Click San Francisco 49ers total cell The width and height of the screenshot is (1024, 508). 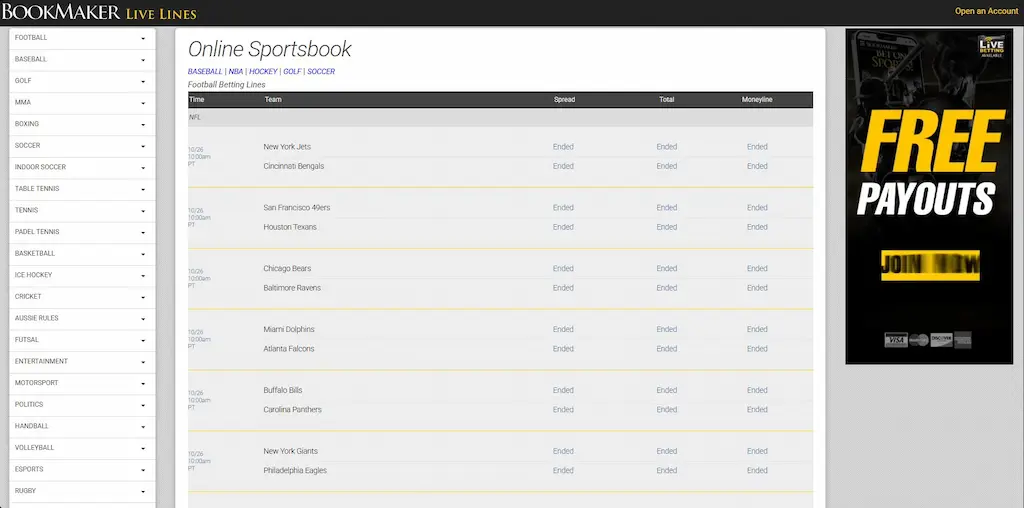667,208
